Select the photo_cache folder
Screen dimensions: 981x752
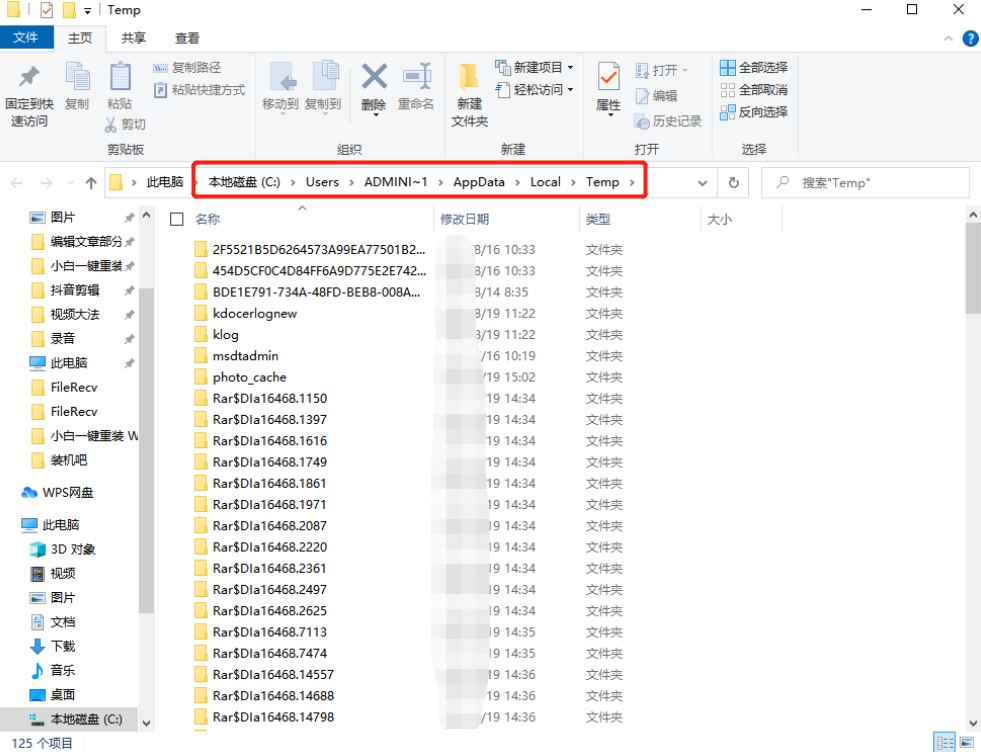point(249,377)
